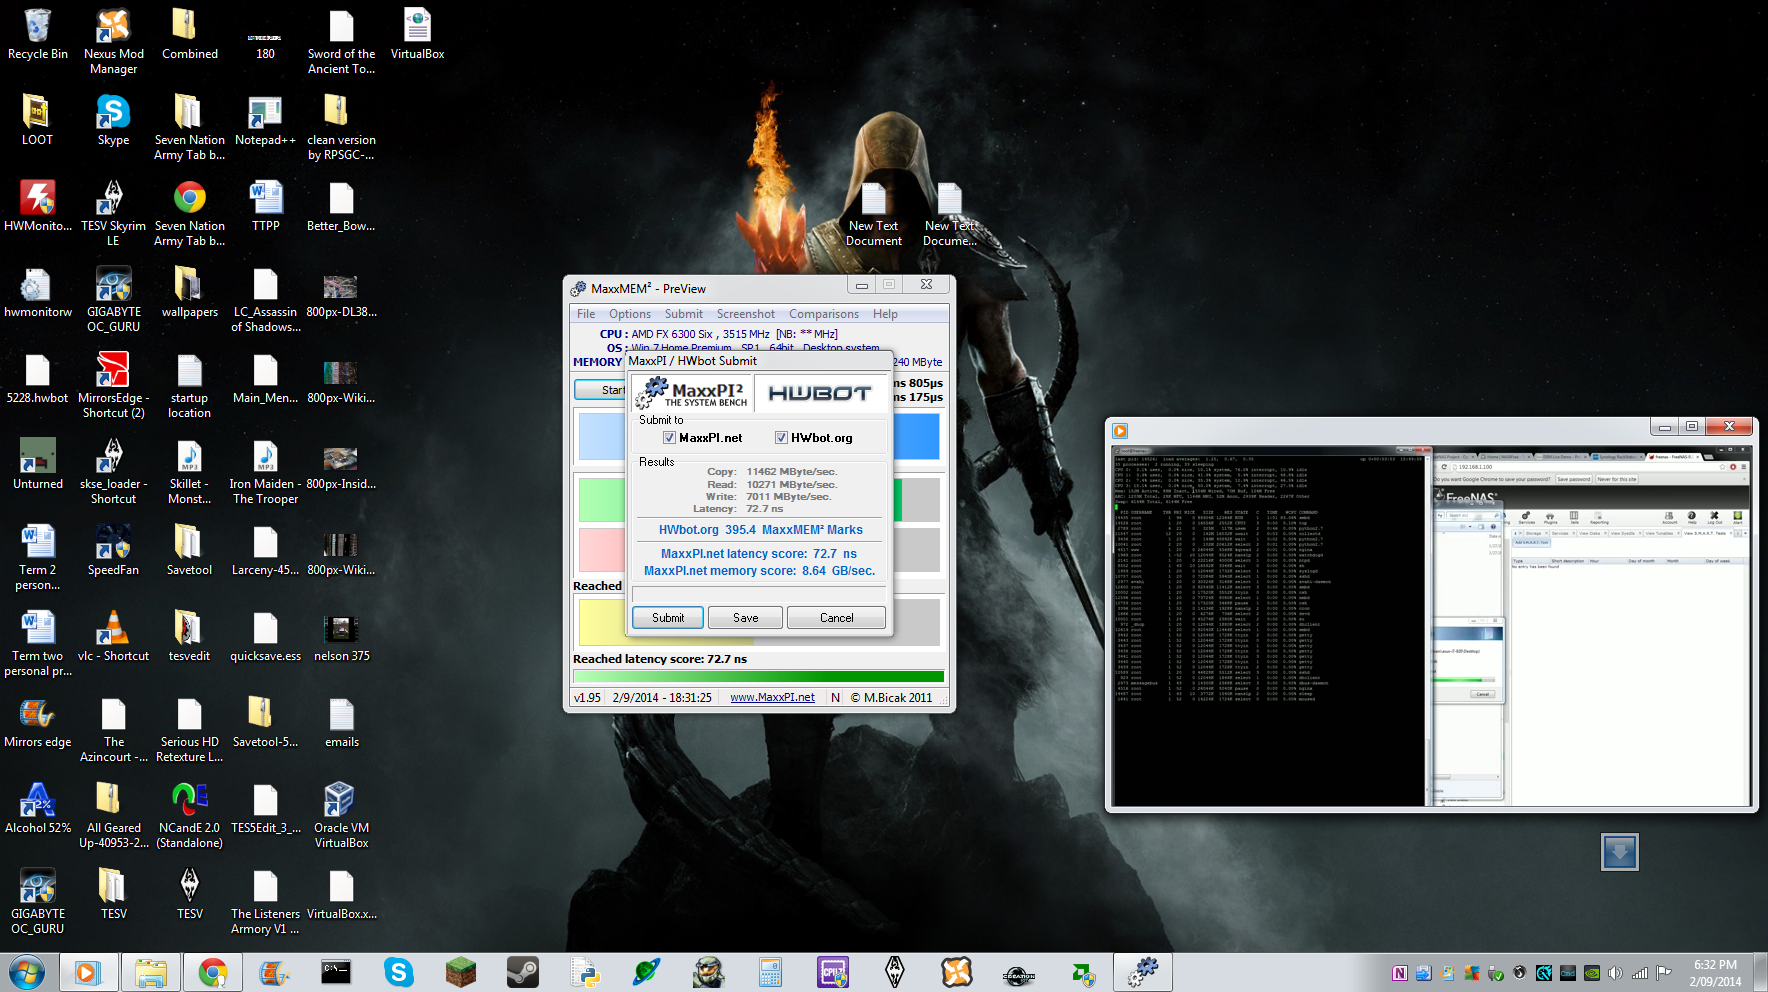The height and width of the screenshot is (992, 1768).
Task: Select terminal window in the preview thumbnail
Action: [x=1269, y=626]
